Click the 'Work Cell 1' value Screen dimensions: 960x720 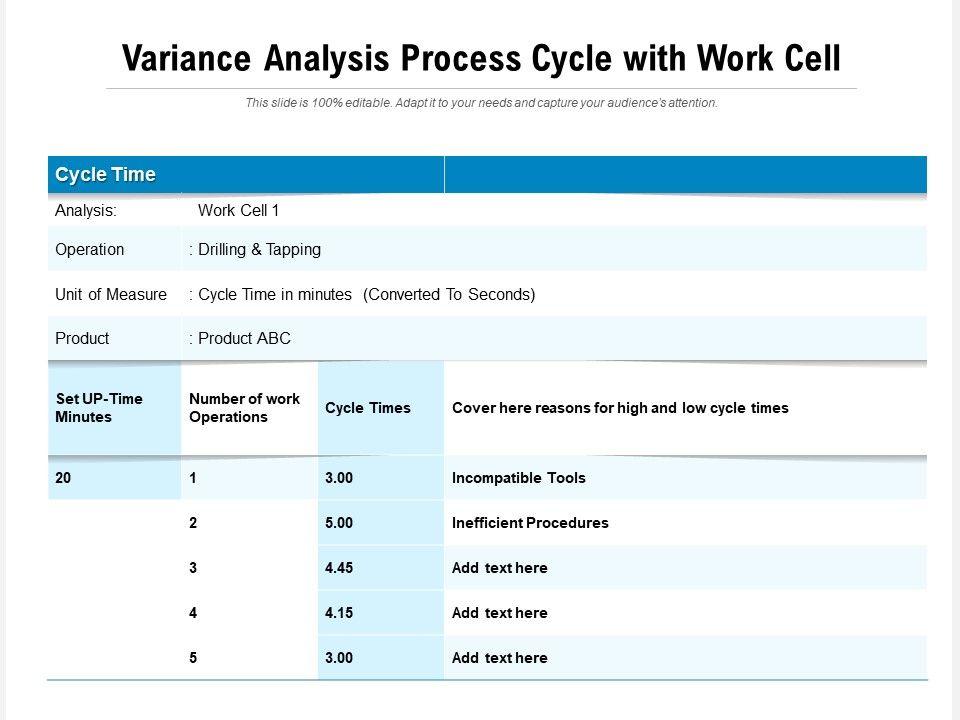point(238,211)
